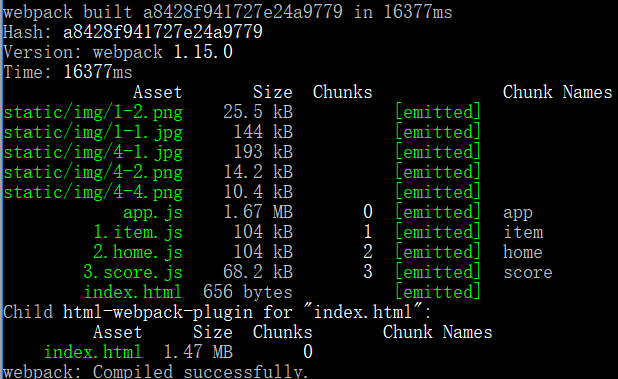Click the first table's Chunk Names header

pyautogui.click(x=558, y=92)
